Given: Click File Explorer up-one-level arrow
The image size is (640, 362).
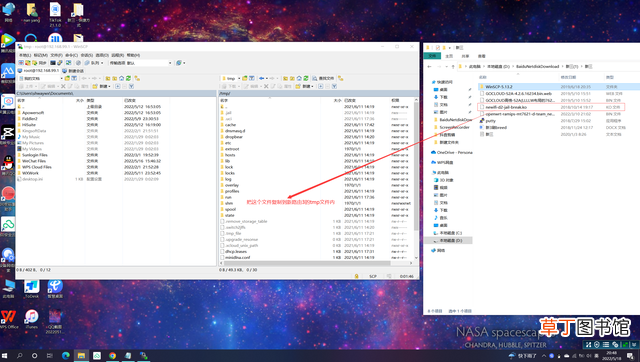Looking at the screenshot, I should (x=453, y=67).
